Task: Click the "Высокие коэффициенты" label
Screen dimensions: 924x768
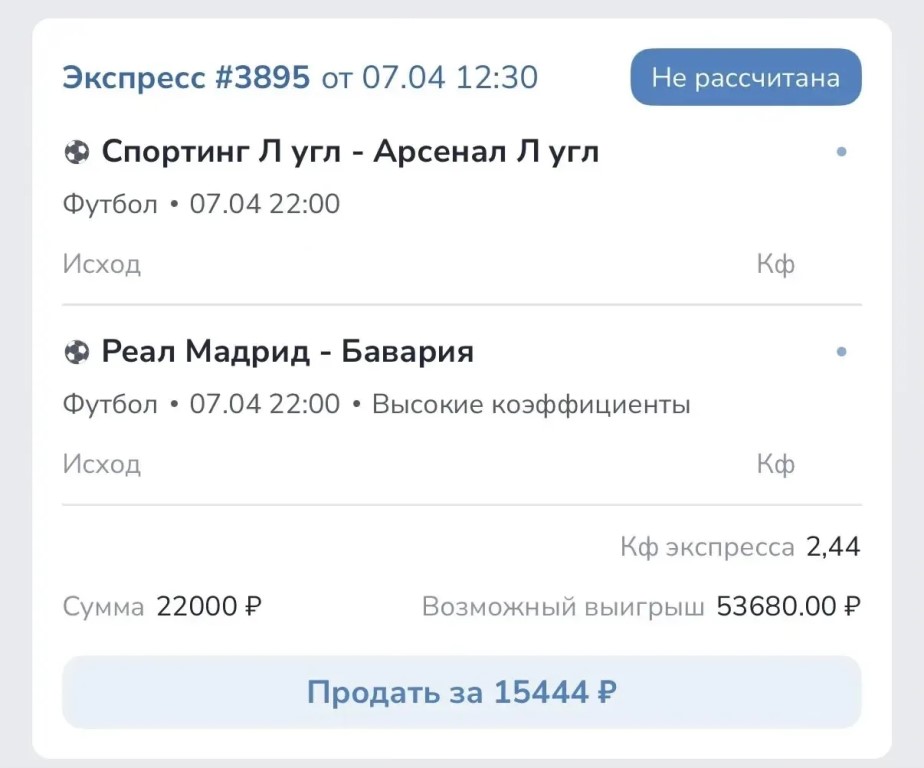Action: (x=531, y=405)
